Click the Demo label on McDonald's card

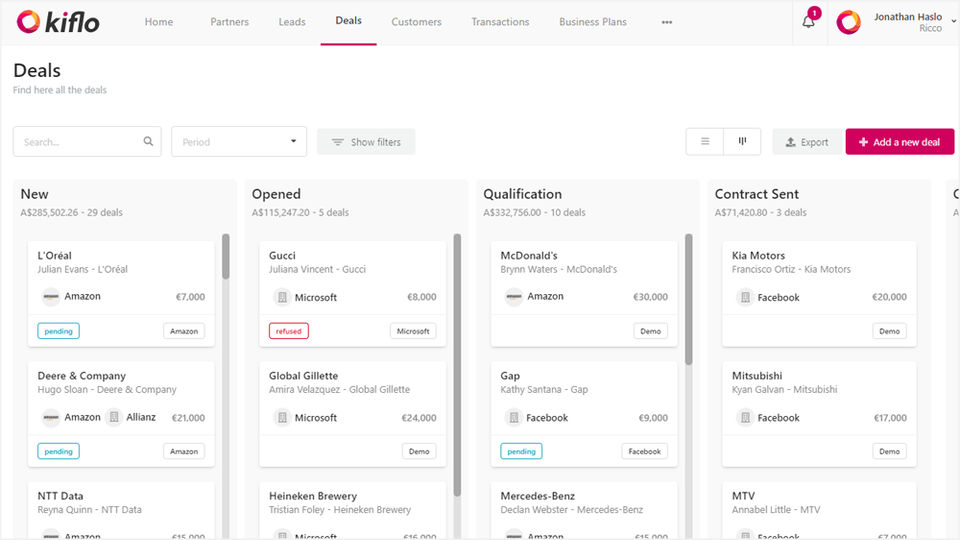(x=650, y=331)
